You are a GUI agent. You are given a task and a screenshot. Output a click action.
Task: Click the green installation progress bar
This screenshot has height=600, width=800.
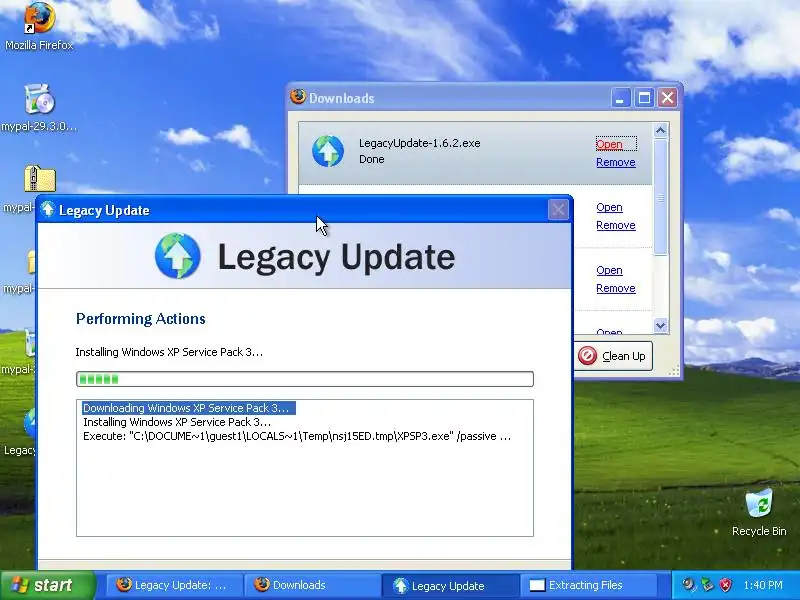(x=305, y=379)
